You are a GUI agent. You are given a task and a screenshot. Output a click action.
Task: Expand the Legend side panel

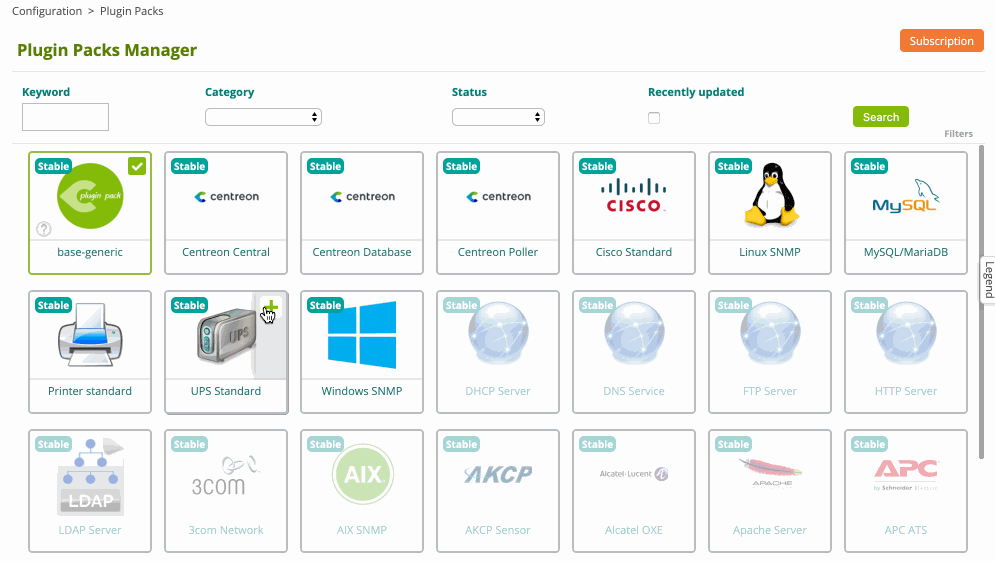[988, 279]
